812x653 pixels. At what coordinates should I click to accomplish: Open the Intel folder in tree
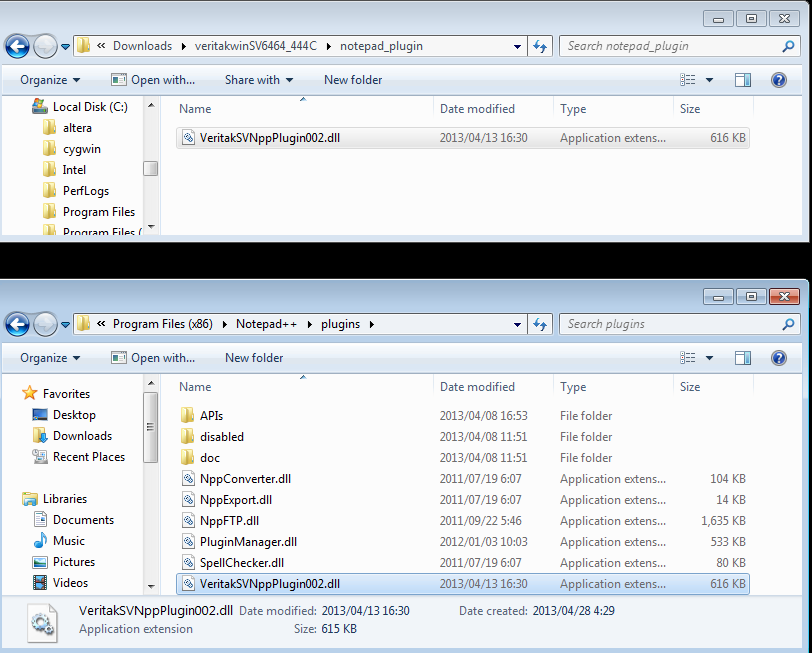tap(65, 170)
